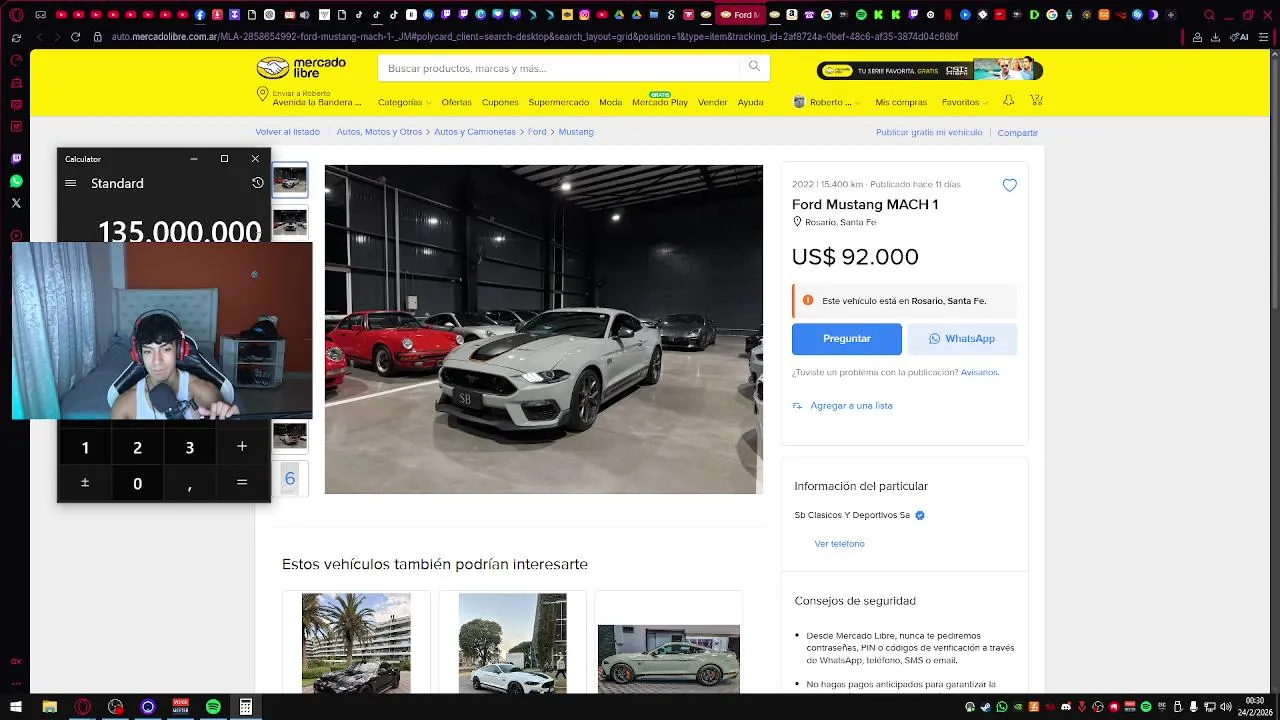This screenshot has height=720, width=1280.
Task: Select the first Mustang gallery thumbnail
Action: [290, 180]
